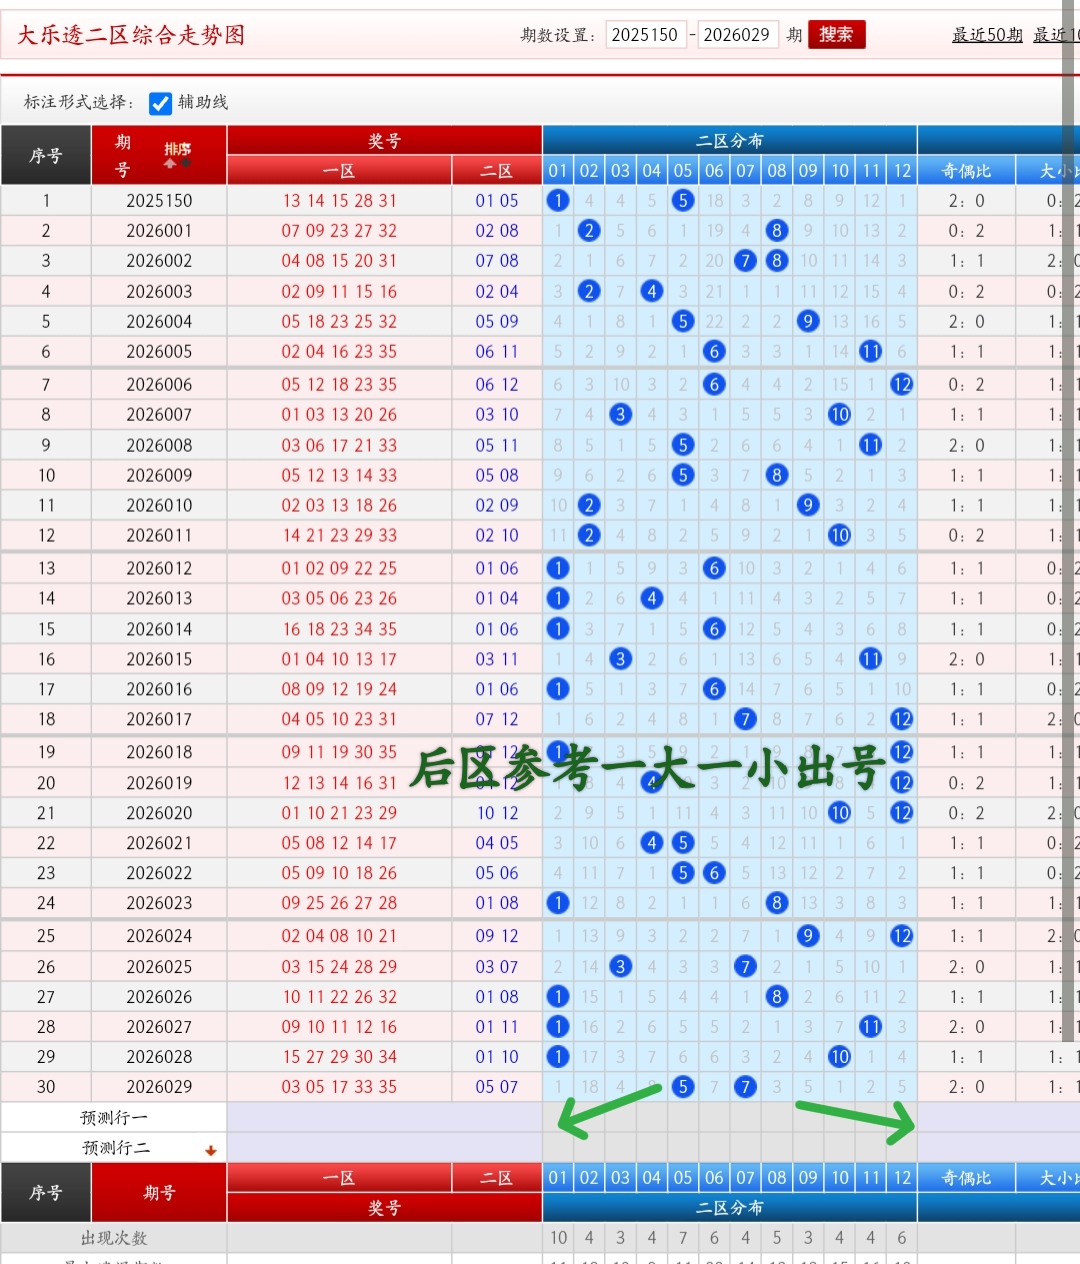Image resolution: width=1080 pixels, height=1264 pixels.
Task: Click blue ball 07 in row 2026029
Action: [x=745, y=1086]
